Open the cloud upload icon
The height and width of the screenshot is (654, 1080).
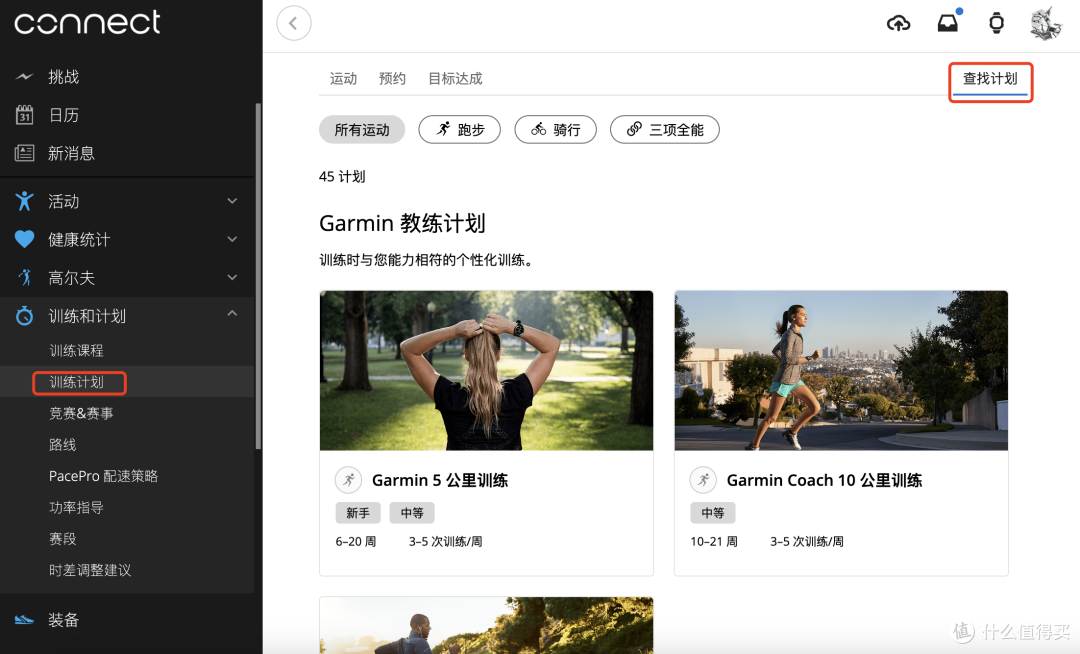(898, 23)
